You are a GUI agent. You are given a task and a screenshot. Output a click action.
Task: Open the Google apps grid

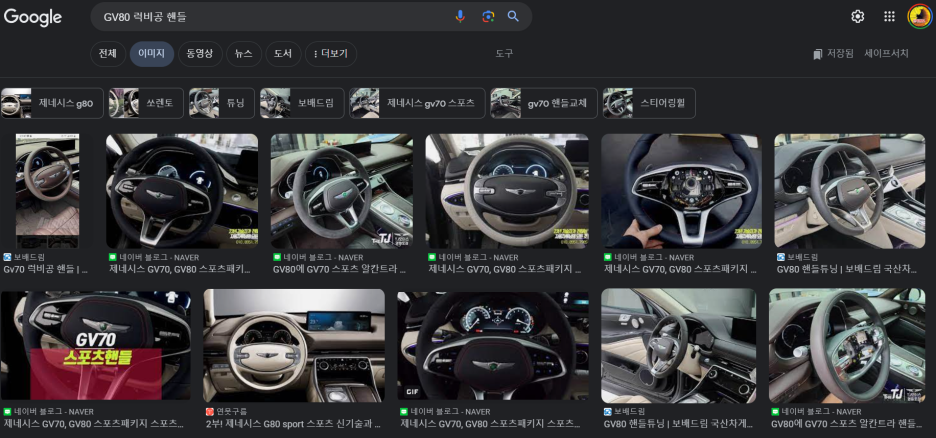pos(889,17)
